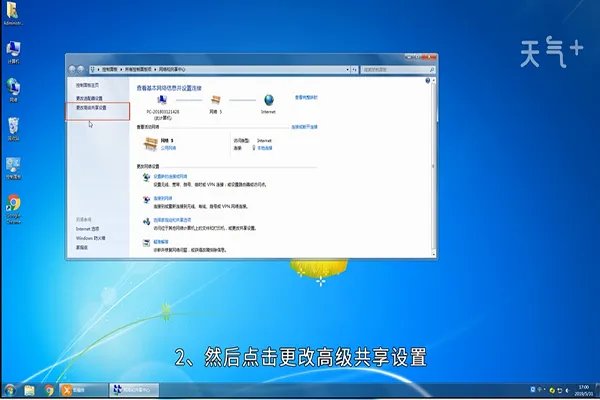Click 网络和共享中心 in the breadcrumb path
The height and width of the screenshot is (400, 600).
click(172, 70)
